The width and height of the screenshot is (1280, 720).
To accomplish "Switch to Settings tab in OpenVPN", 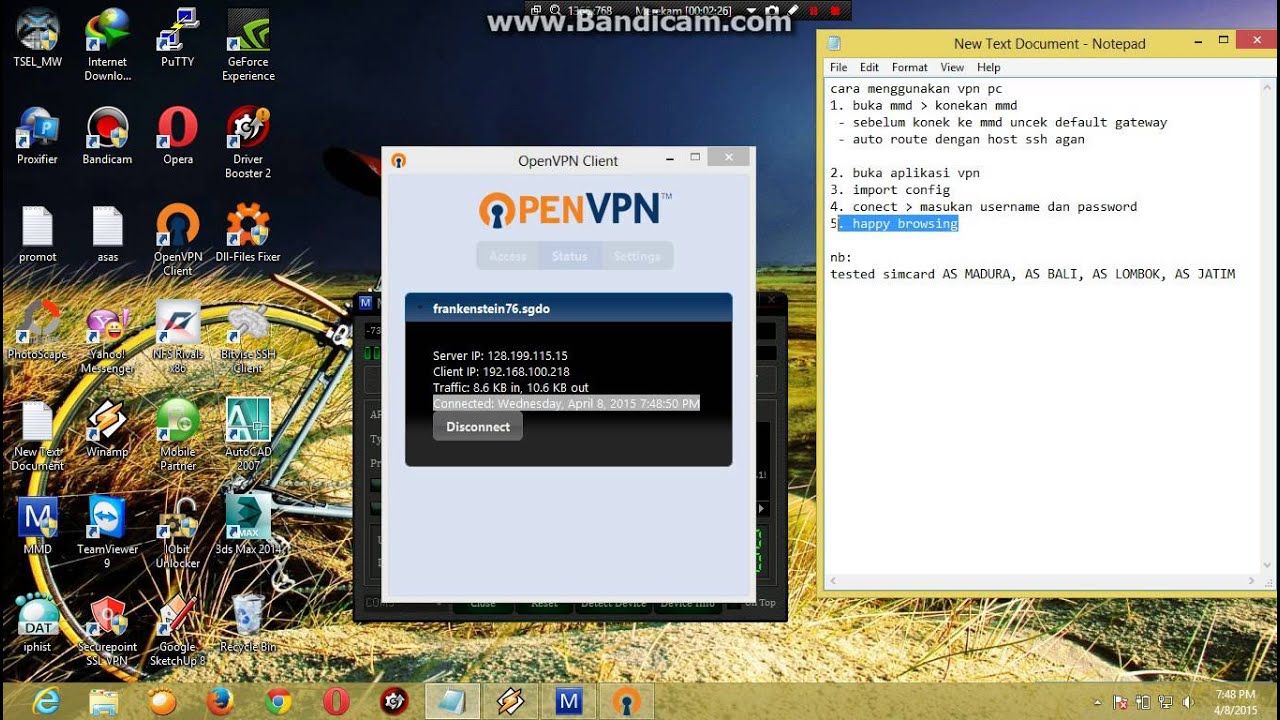I will coord(637,256).
